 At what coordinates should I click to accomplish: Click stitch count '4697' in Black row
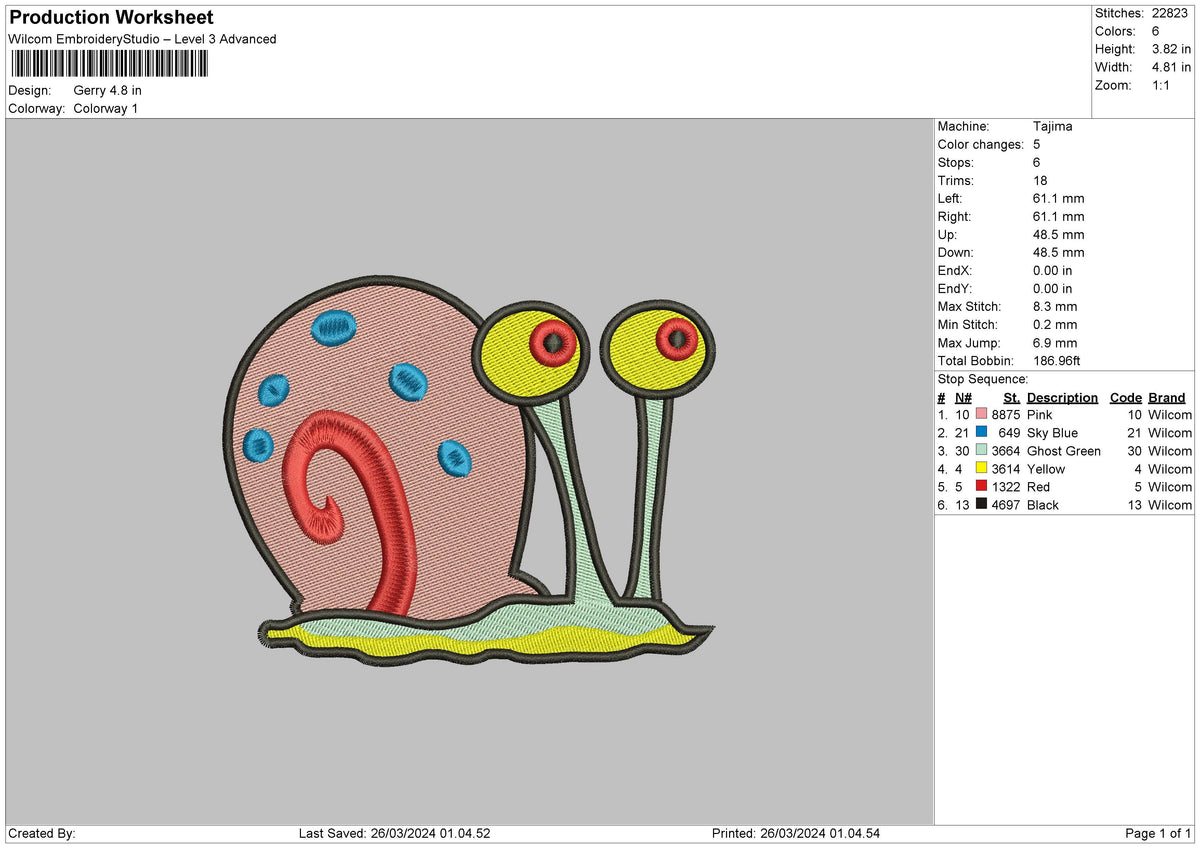(x=1006, y=505)
